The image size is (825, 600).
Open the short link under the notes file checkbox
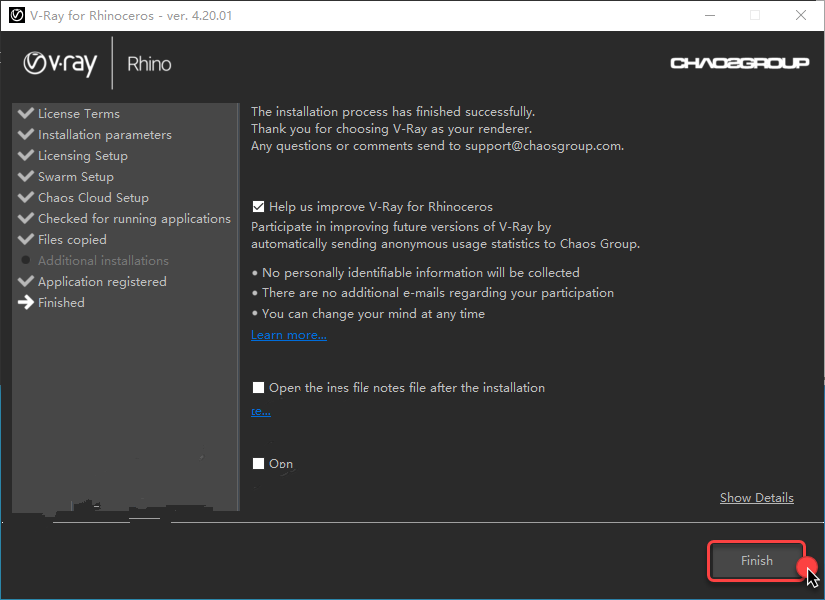261,411
